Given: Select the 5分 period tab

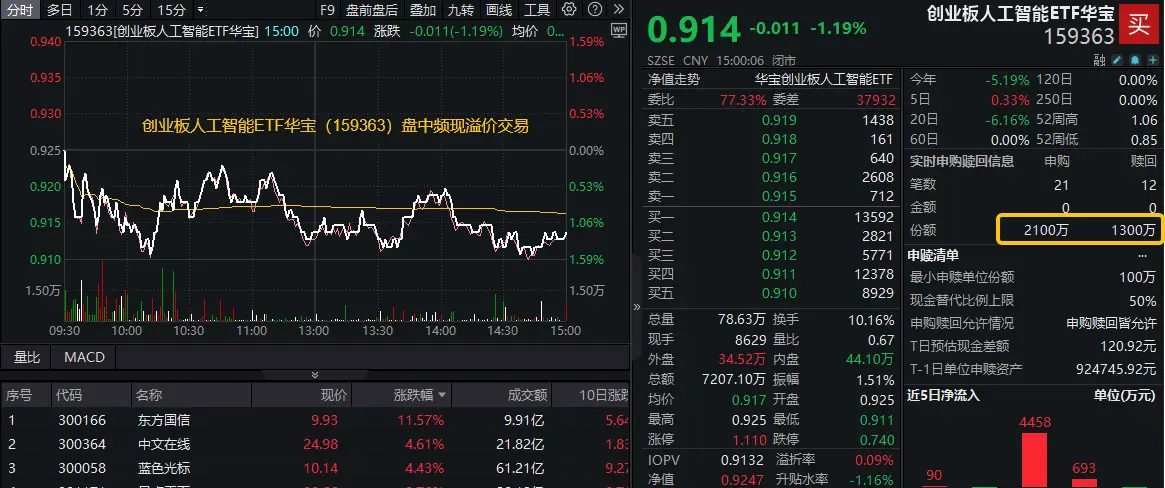Looking at the screenshot, I should coord(133,10).
